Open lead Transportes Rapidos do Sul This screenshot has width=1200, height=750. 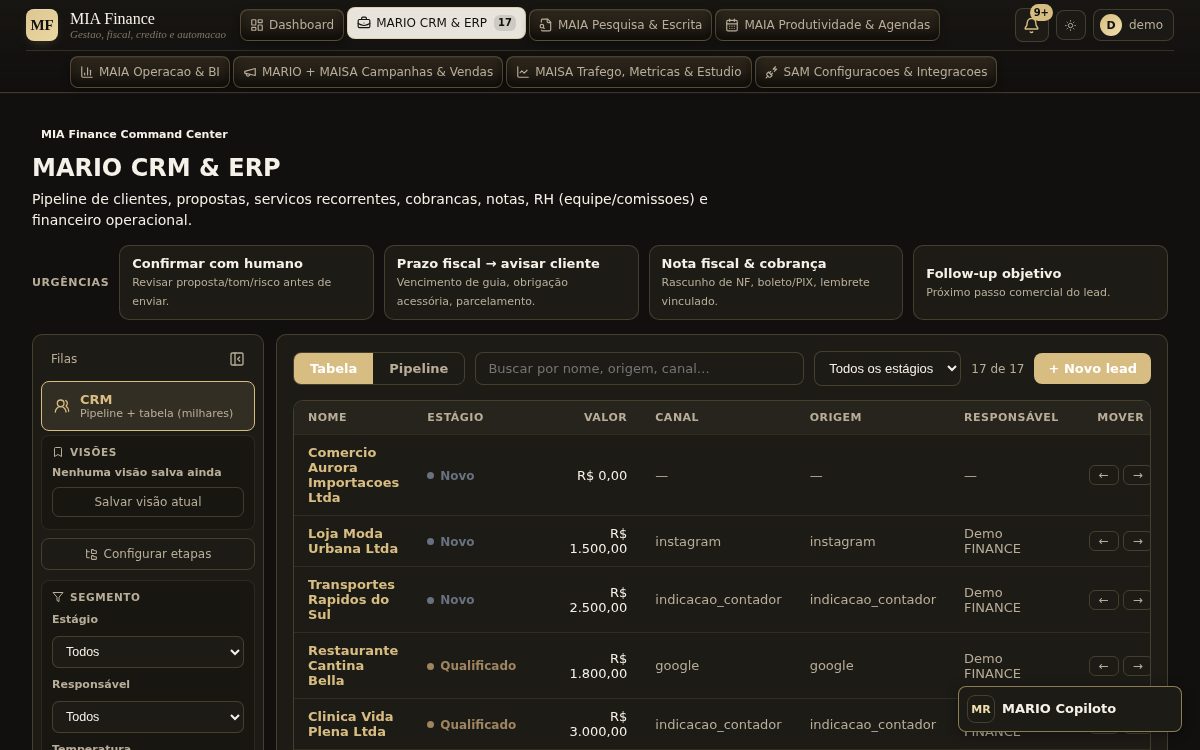(351, 600)
